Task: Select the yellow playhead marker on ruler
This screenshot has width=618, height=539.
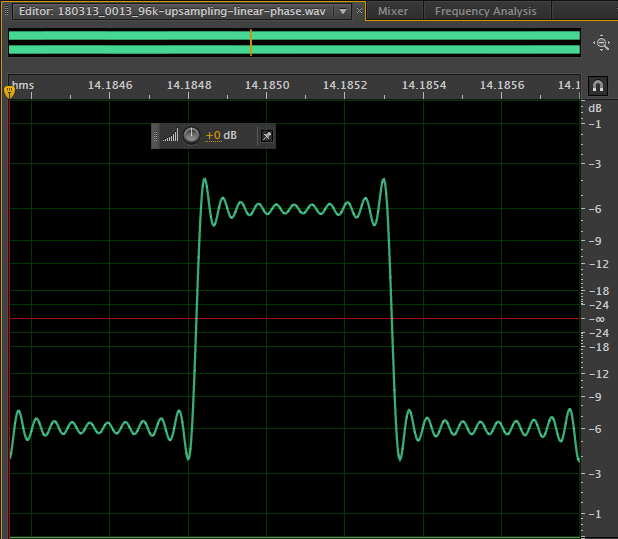Action: [x=10, y=92]
